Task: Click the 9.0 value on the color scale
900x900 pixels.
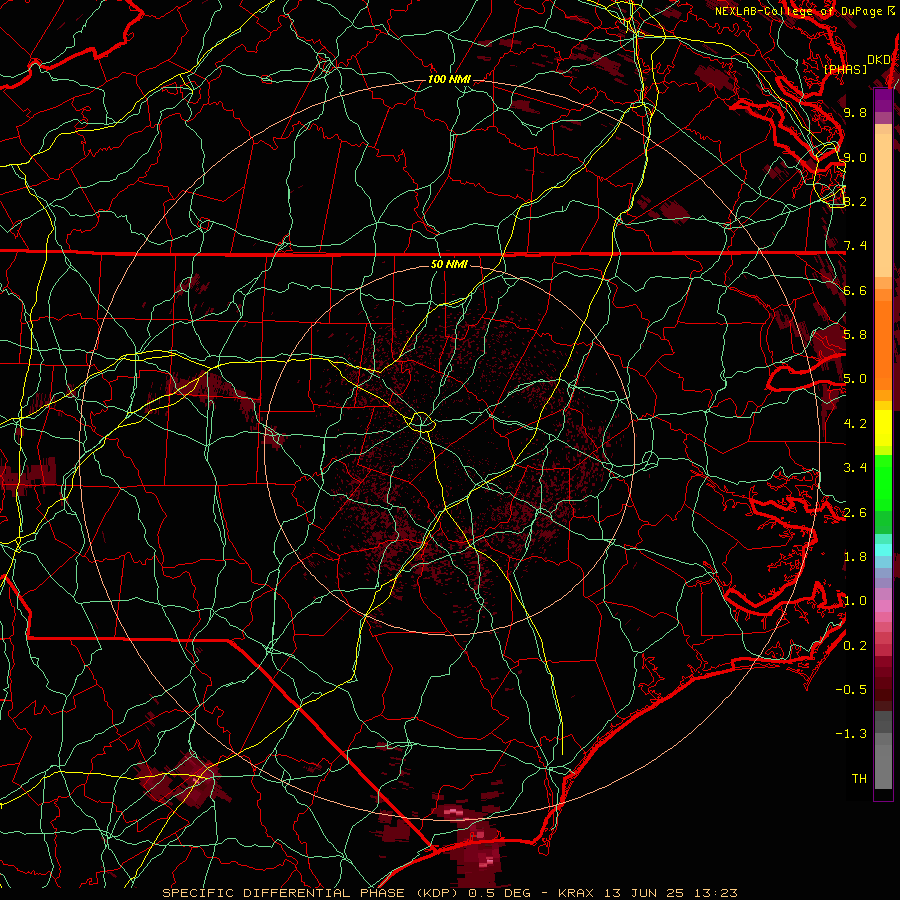Action: [855, 157]
